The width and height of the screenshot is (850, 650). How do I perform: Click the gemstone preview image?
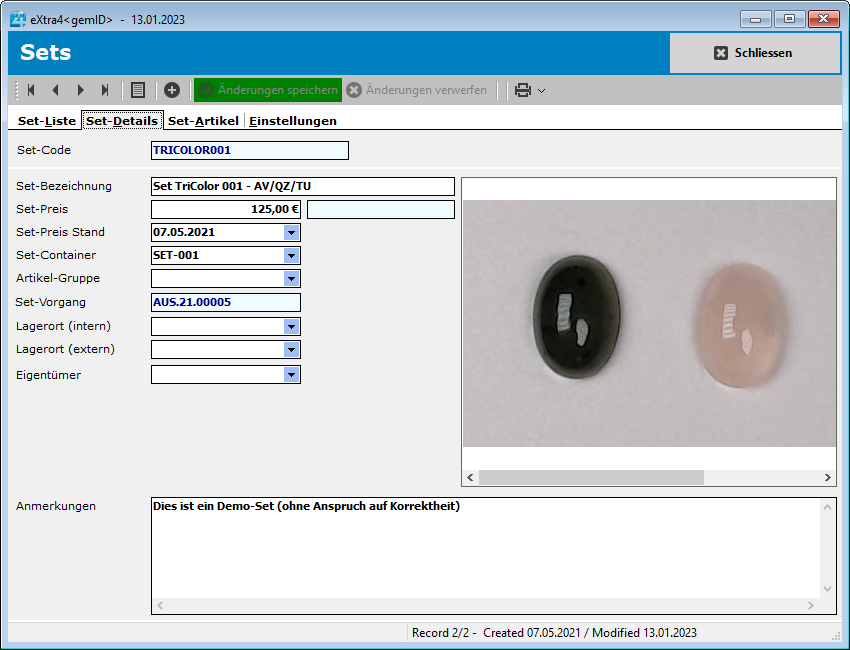648,322
